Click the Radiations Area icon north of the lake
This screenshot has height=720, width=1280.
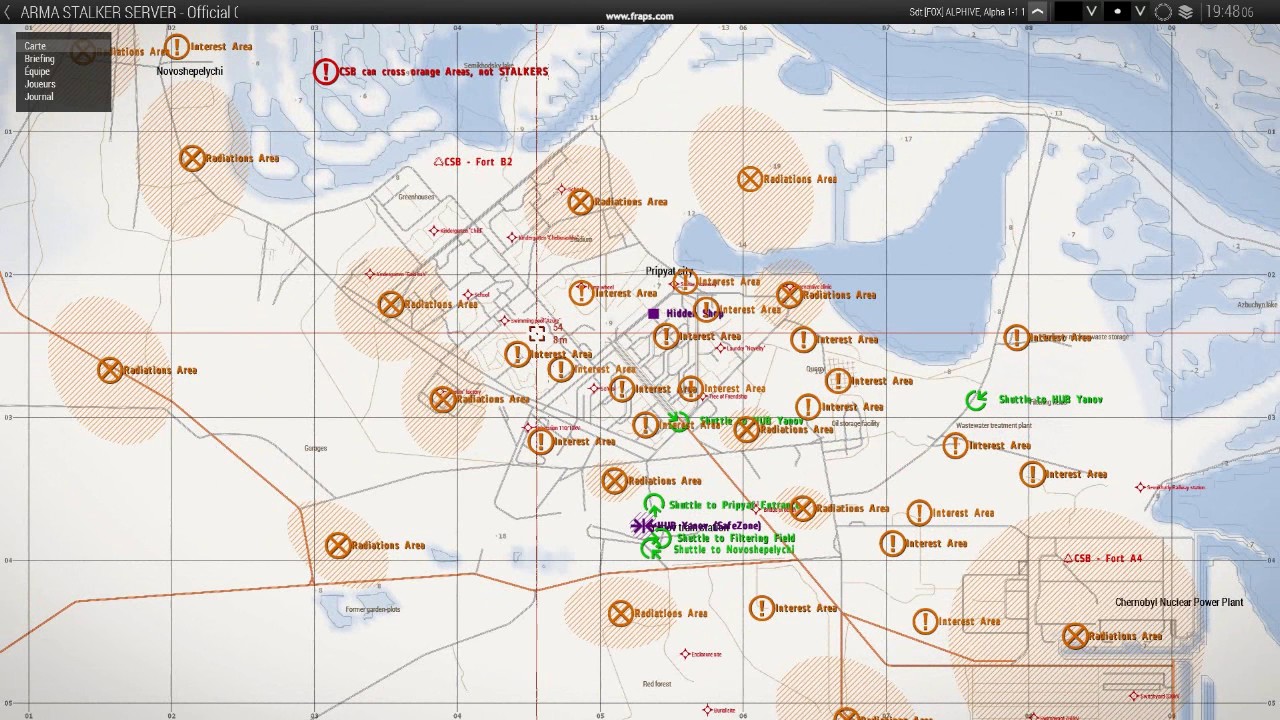pyautogui.click(x=750, y=179)
